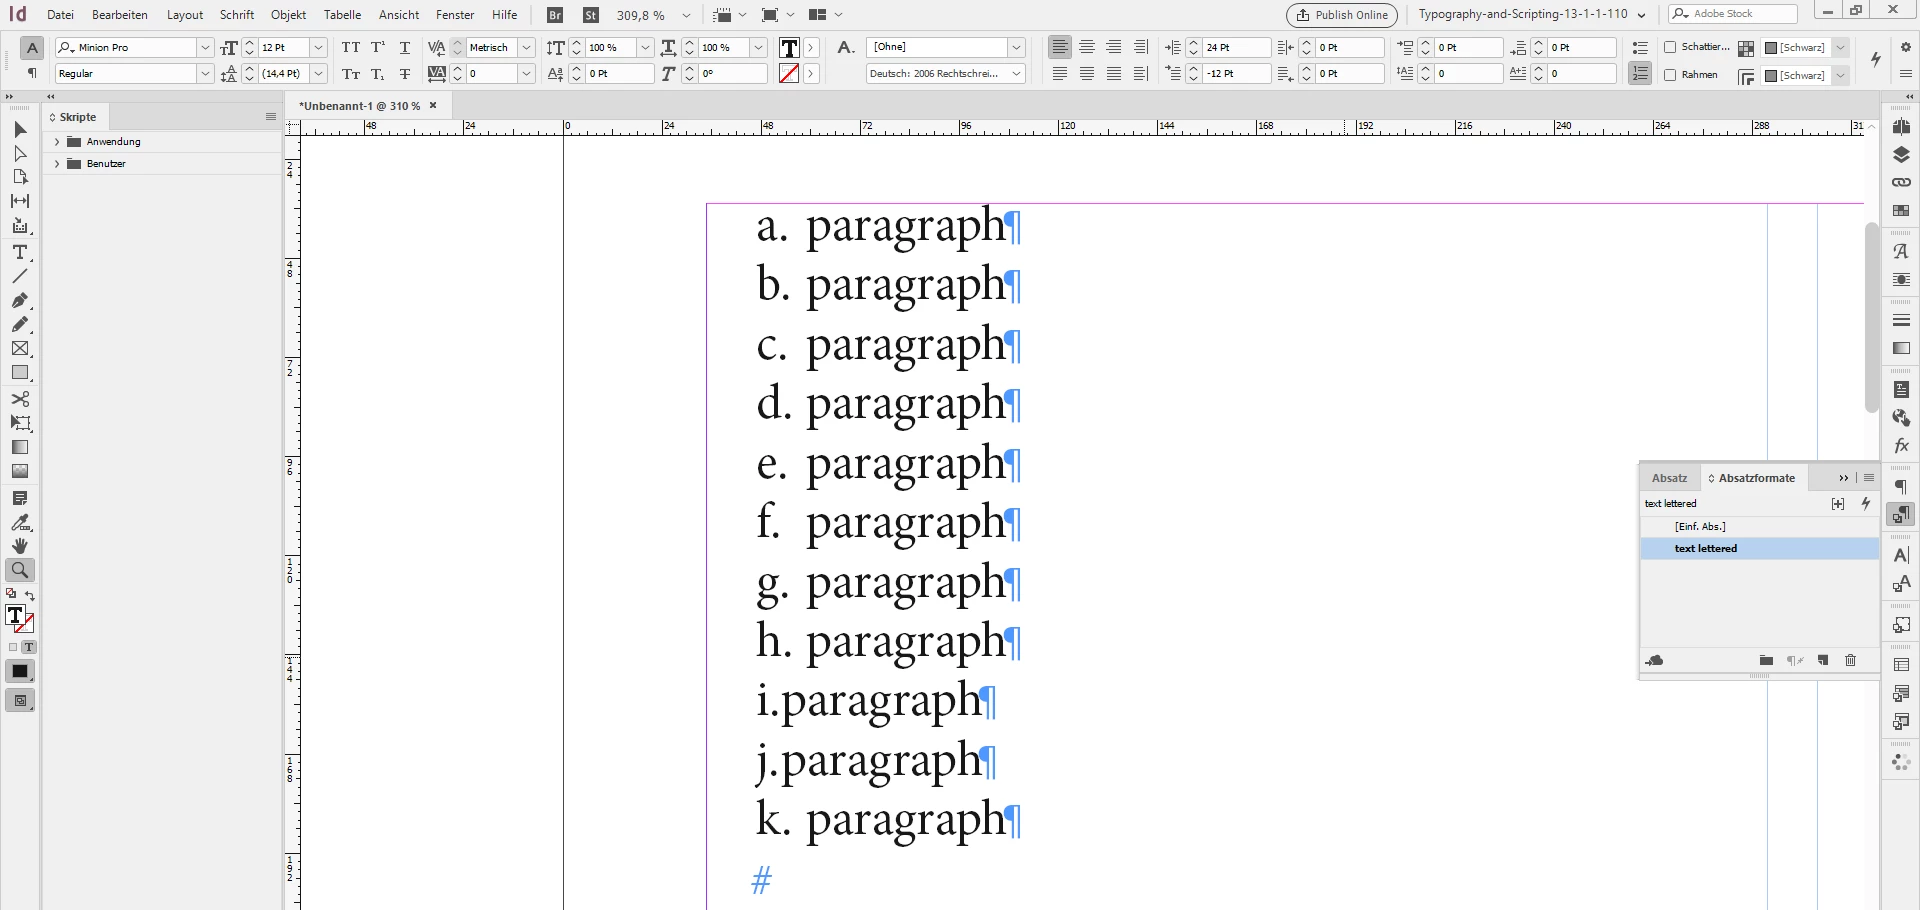Viewport: 1920px width, 910px height.
Task: Open language Deutsch: 2006 Rechtschreibung dropdown
Action: point(1017,74)
